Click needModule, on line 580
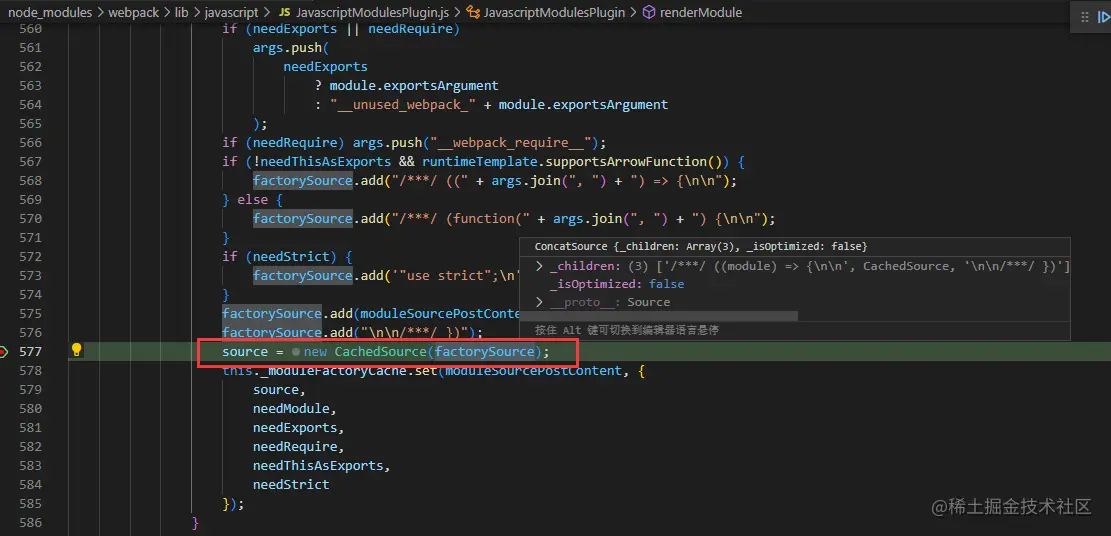Screen dimensions: 1111x536 (x=295, y=408)
